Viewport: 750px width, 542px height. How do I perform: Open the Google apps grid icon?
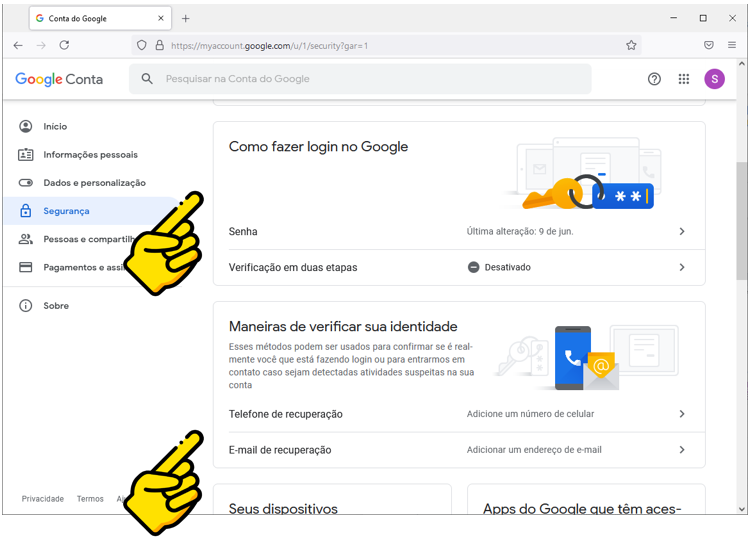coord(684,79)
